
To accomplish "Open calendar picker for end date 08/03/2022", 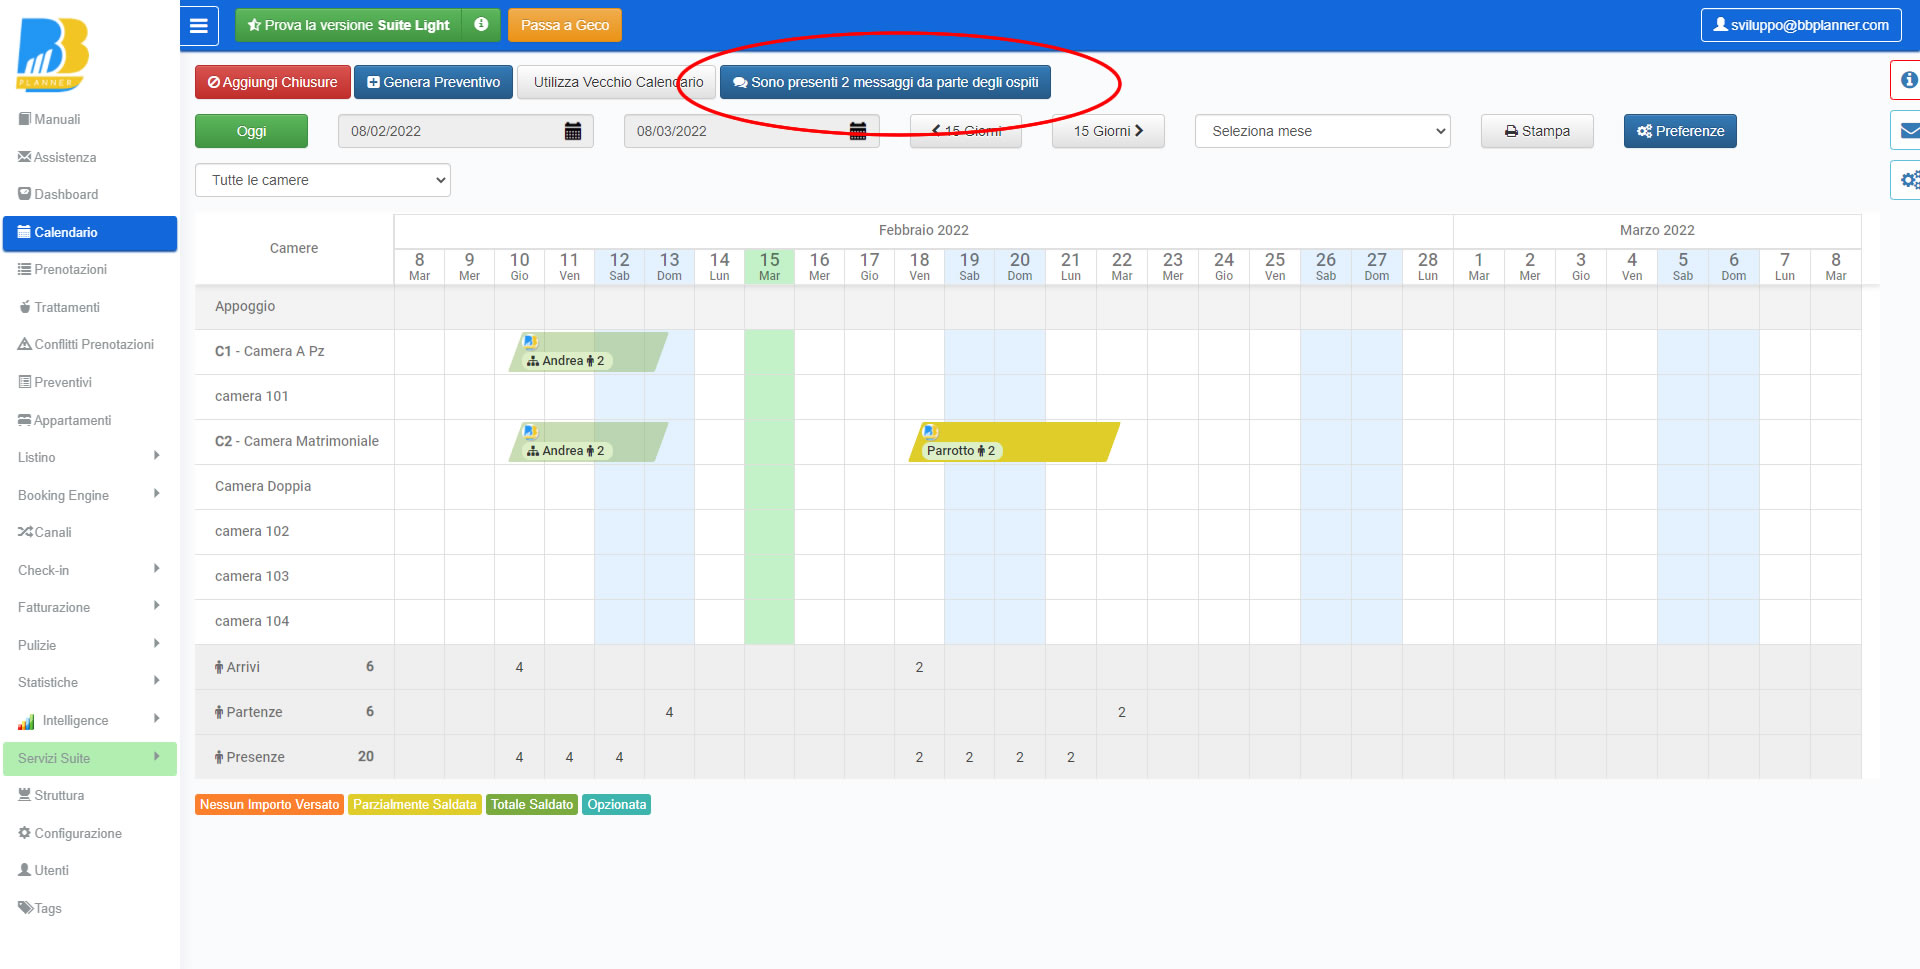I will 858,131.
